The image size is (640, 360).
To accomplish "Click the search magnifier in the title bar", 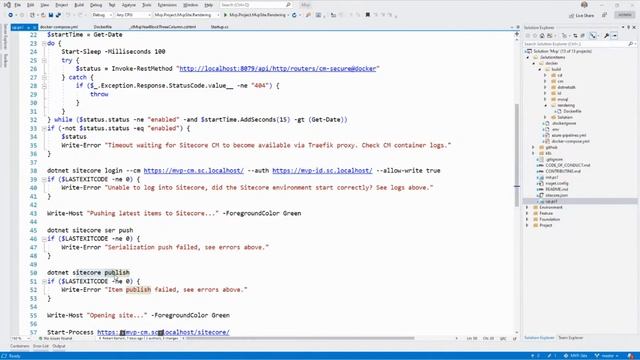I will point(288,5).
